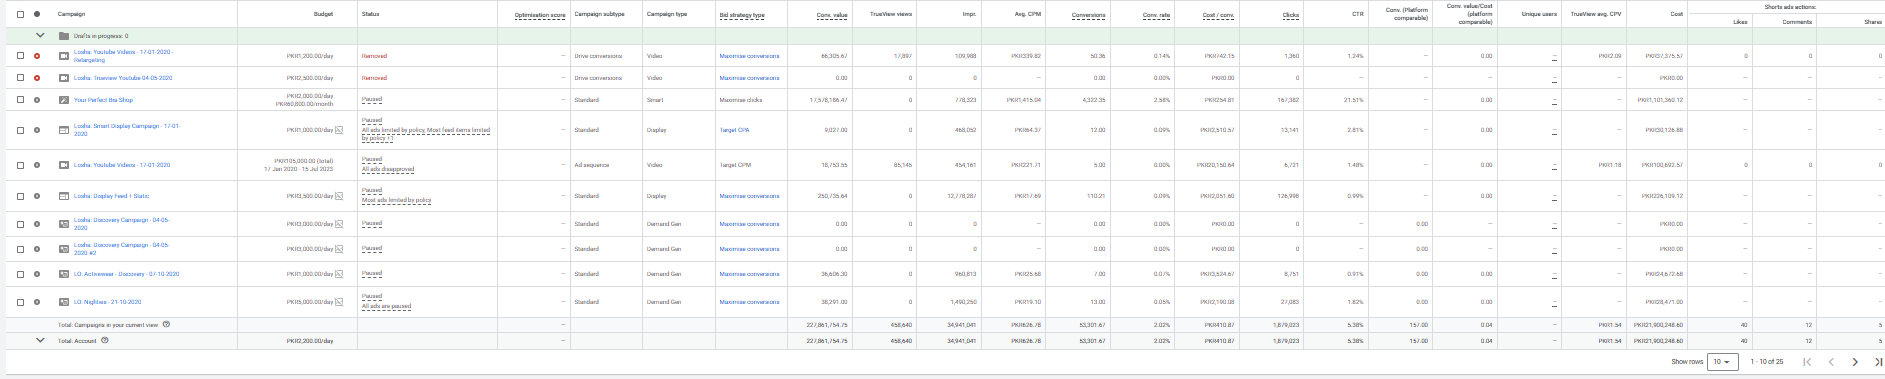Click folder icon beside Drafts in progress
The width and height of the screenshot is (1885, 379).
click(64, 36)
